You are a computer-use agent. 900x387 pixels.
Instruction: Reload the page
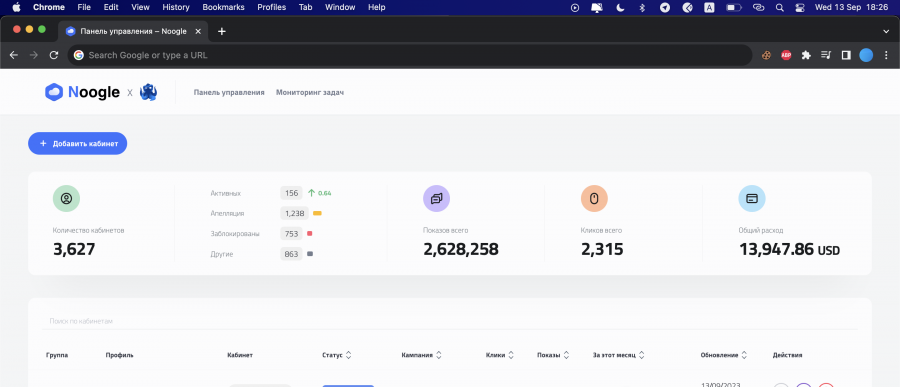[54, 55]
